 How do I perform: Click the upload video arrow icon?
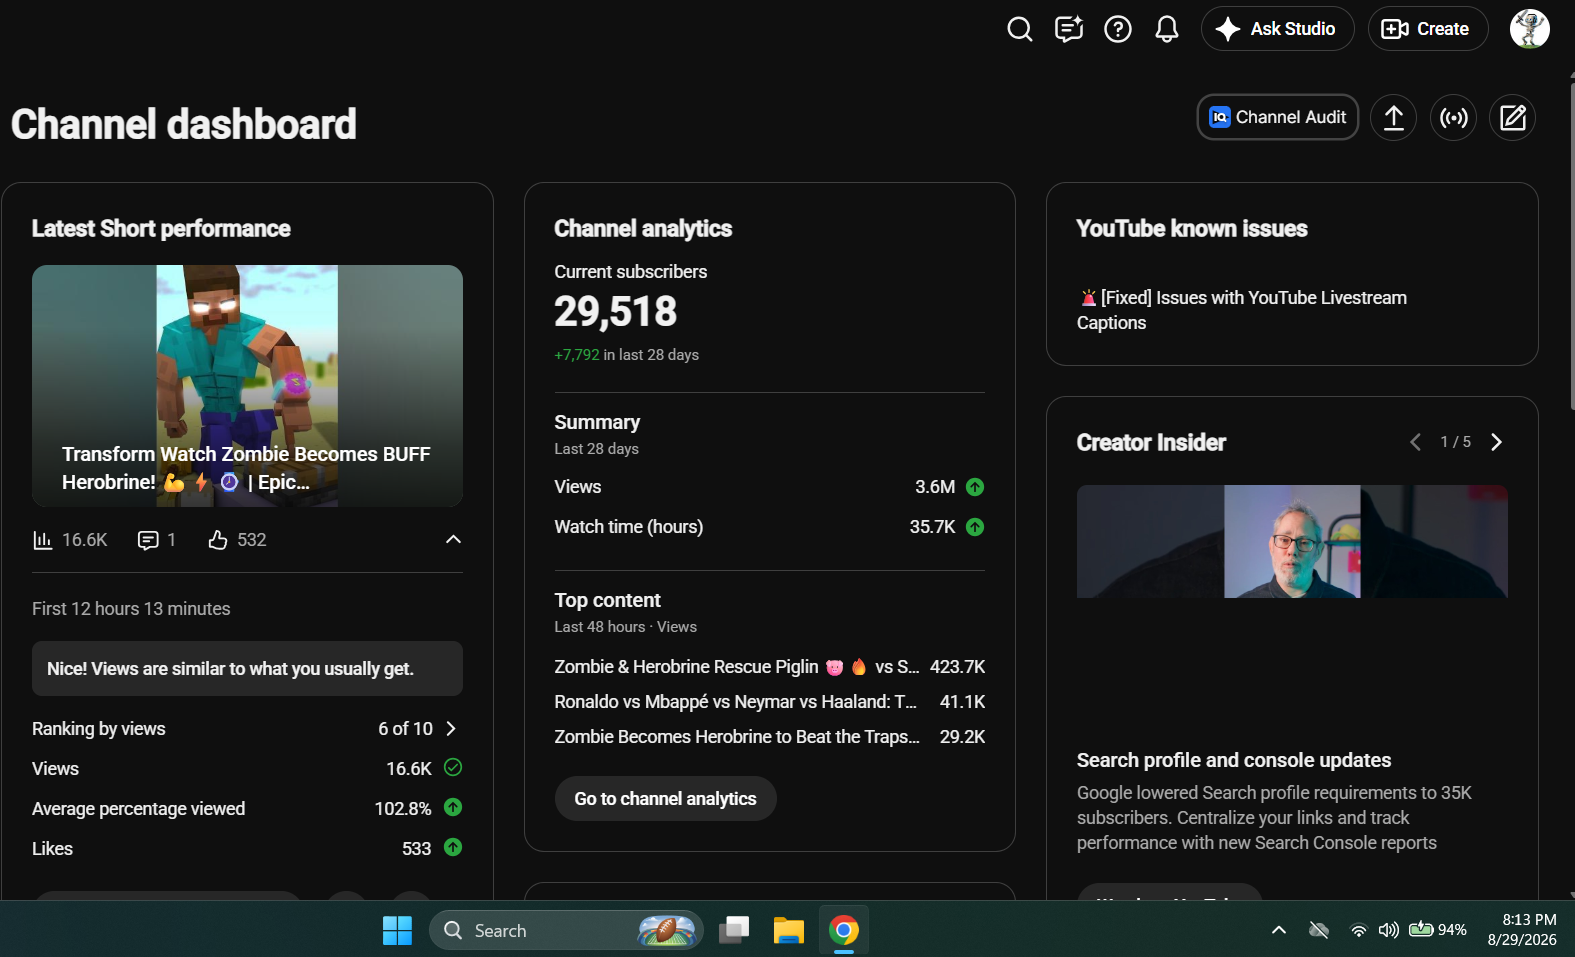[x=1393, y=118]
